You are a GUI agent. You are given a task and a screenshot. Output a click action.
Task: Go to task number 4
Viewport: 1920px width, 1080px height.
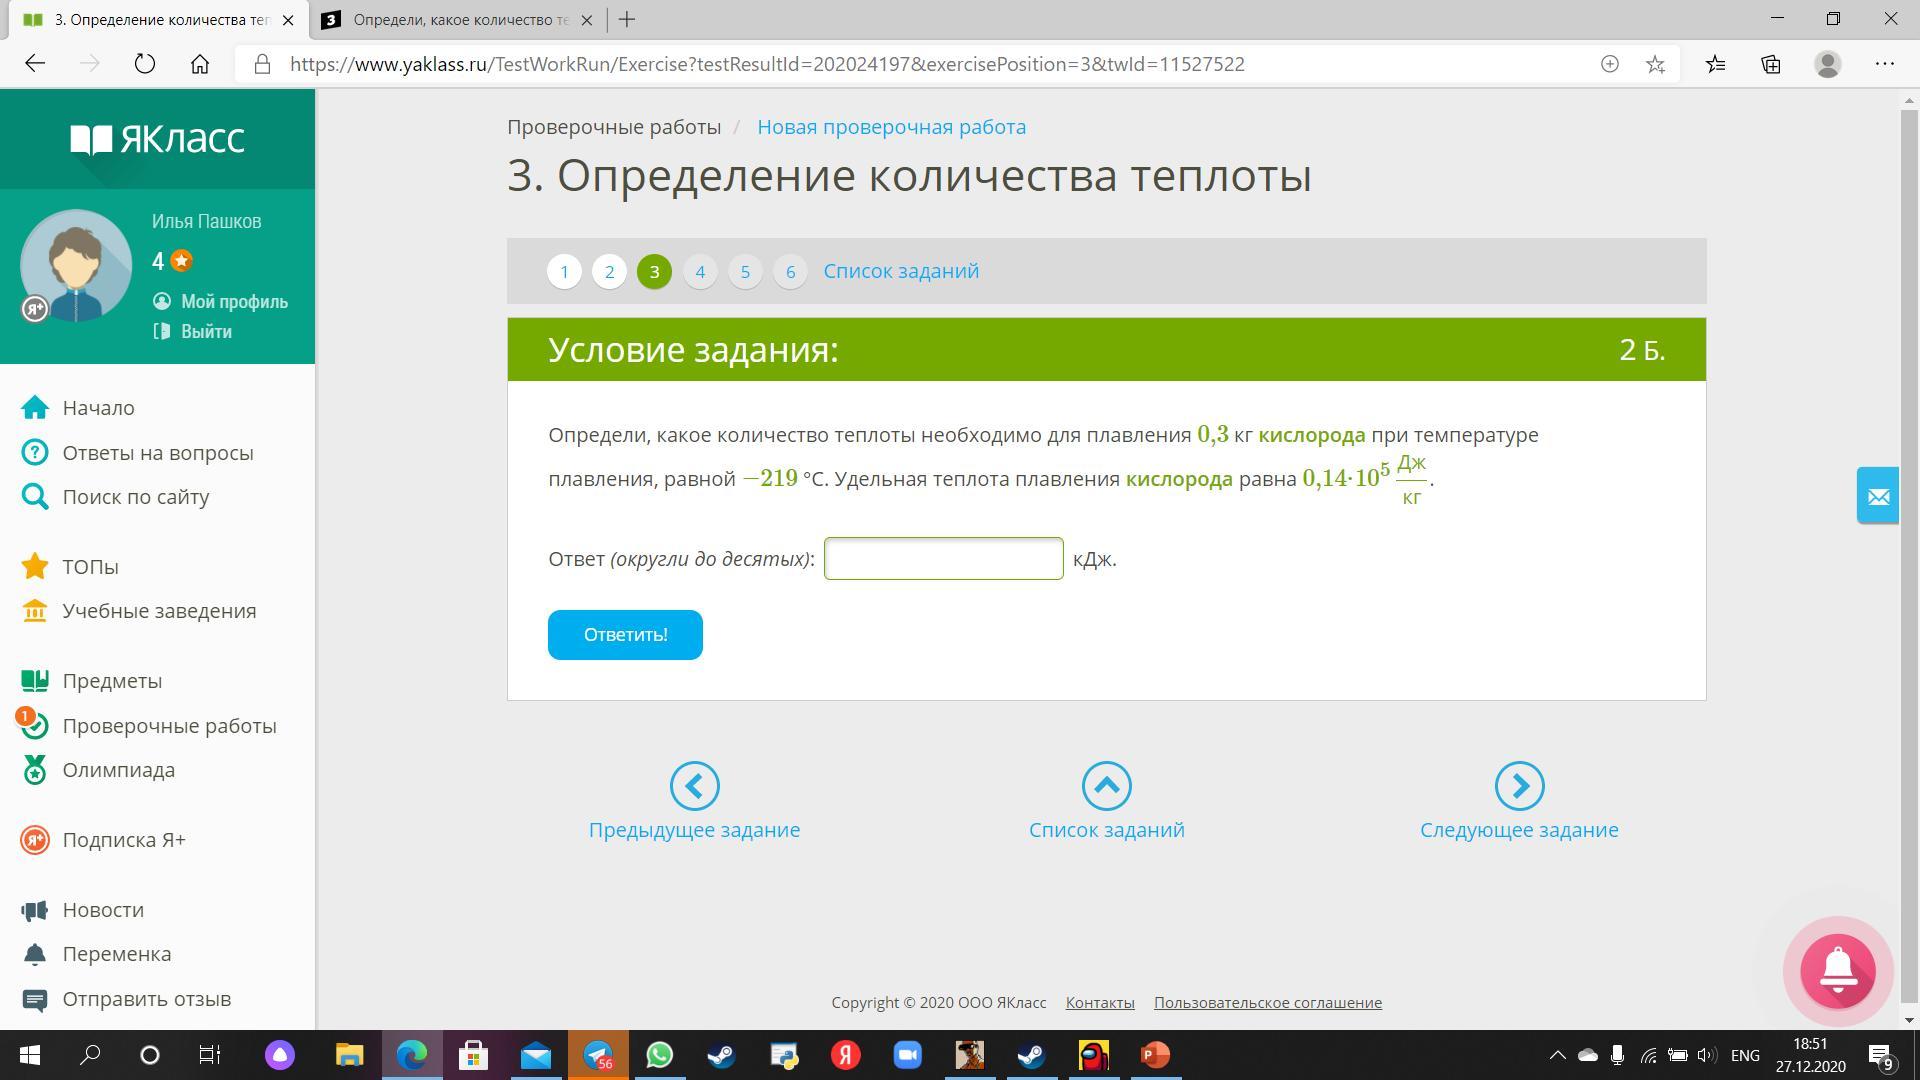[x=699, y=272]
